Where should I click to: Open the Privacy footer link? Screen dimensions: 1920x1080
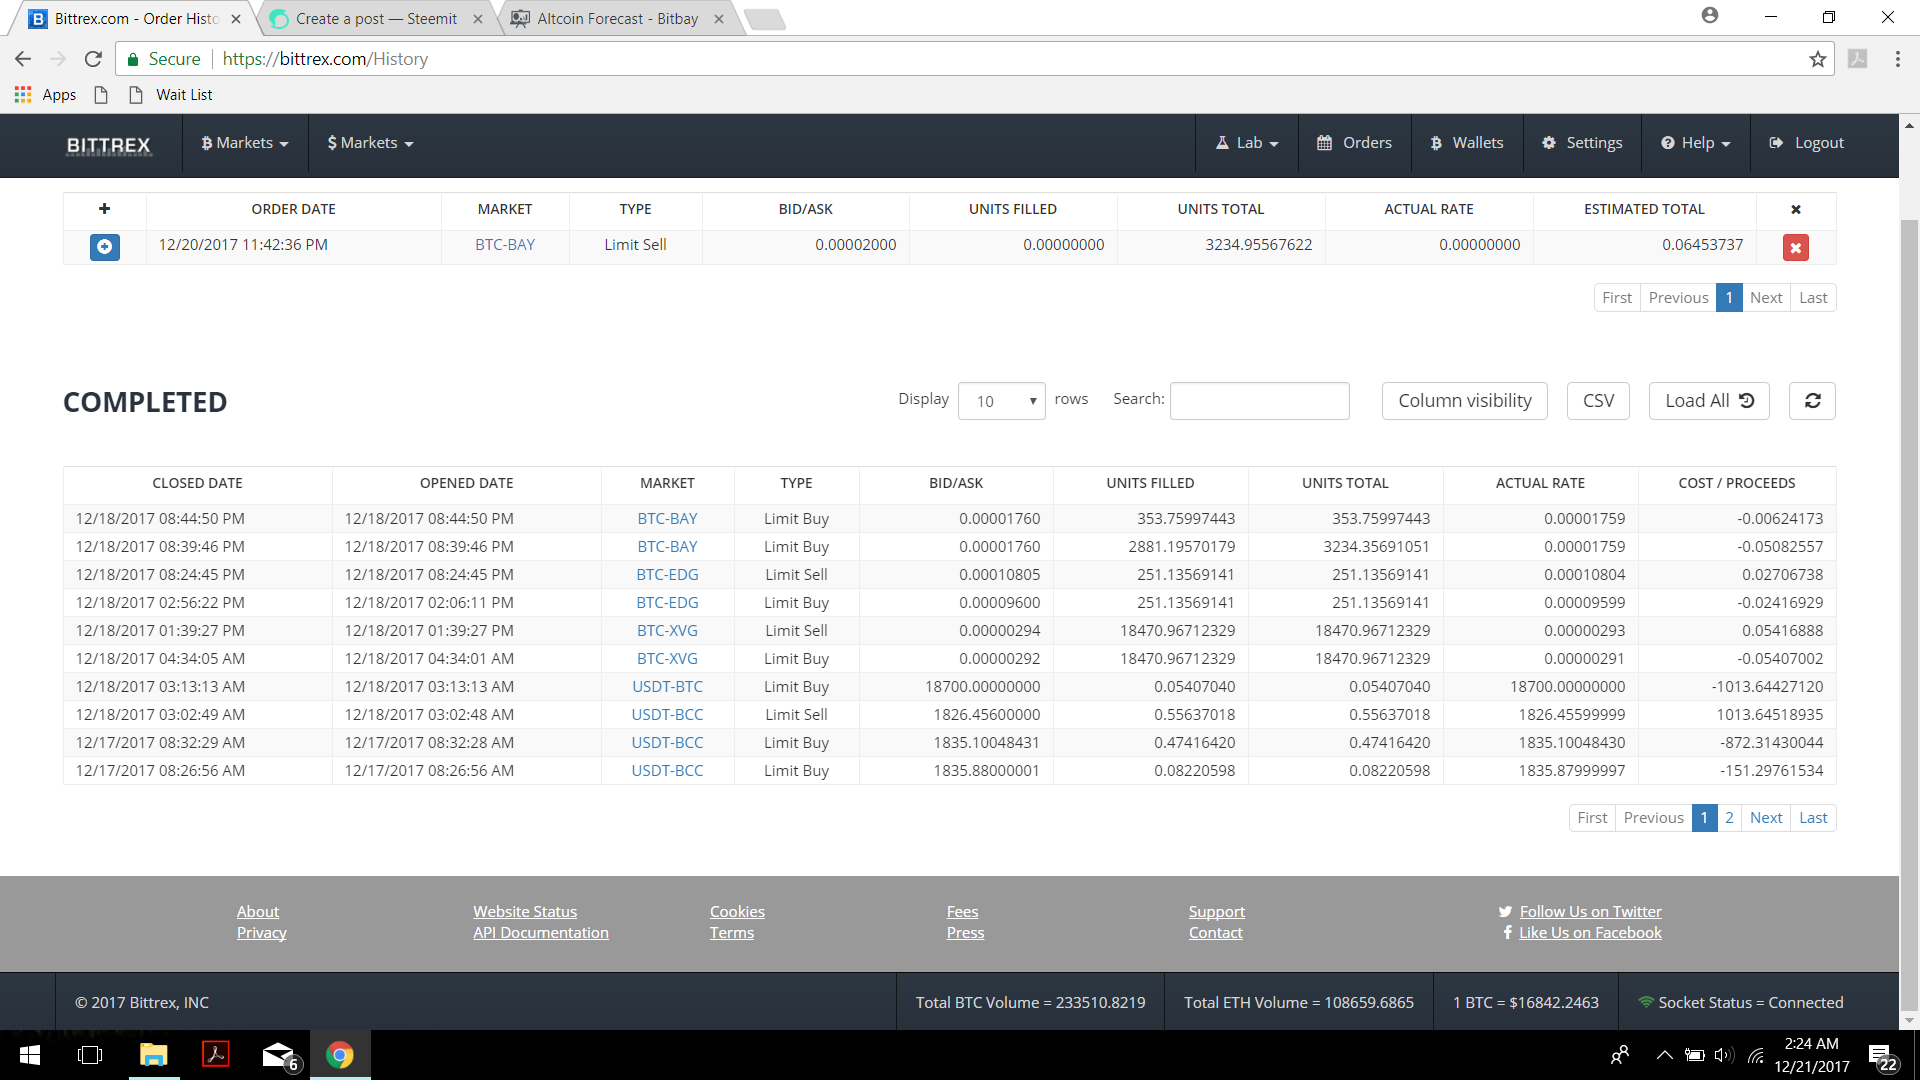(262, 933)
